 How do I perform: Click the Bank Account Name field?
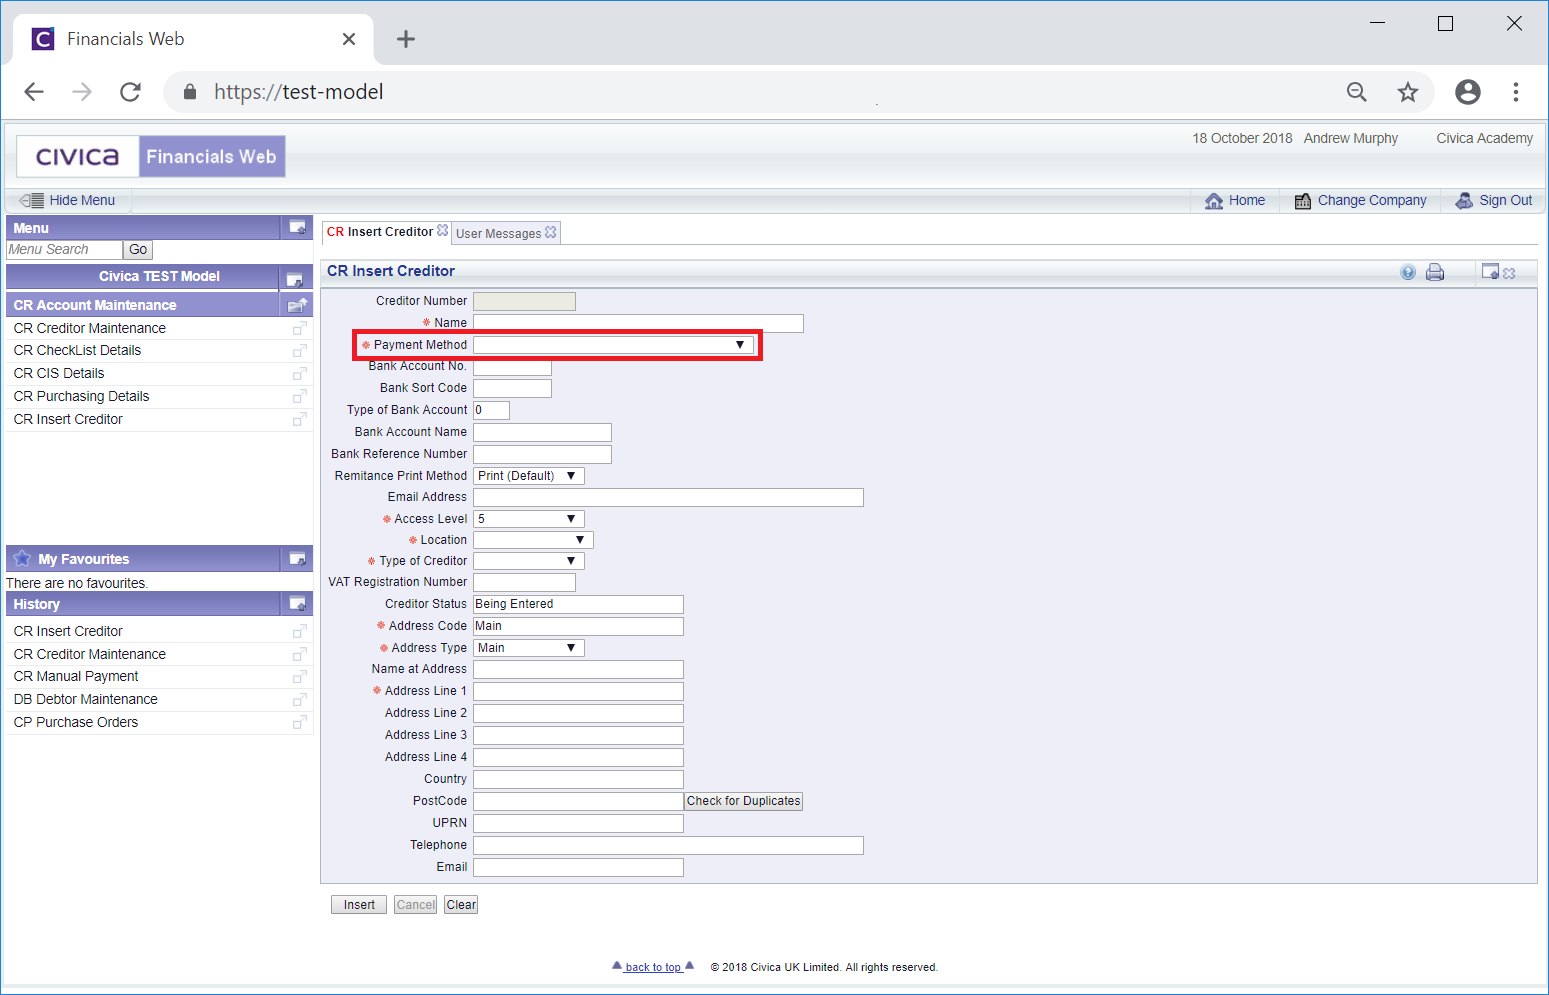click(542, 432)
